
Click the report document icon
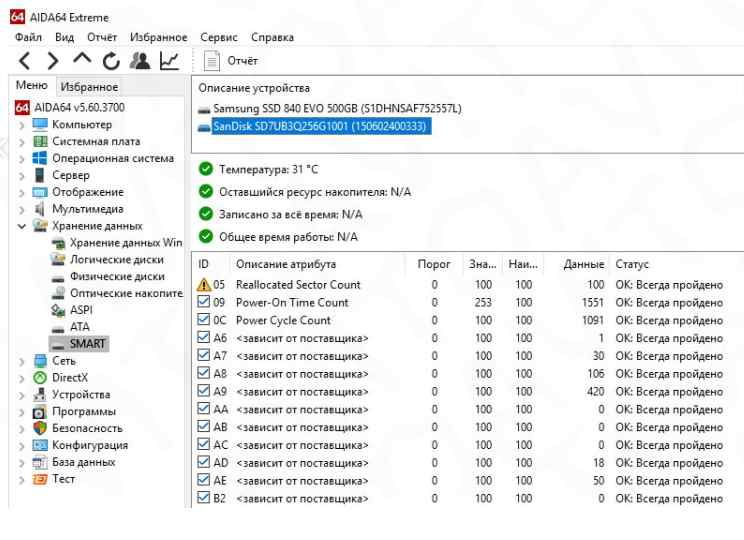(212, 61)
